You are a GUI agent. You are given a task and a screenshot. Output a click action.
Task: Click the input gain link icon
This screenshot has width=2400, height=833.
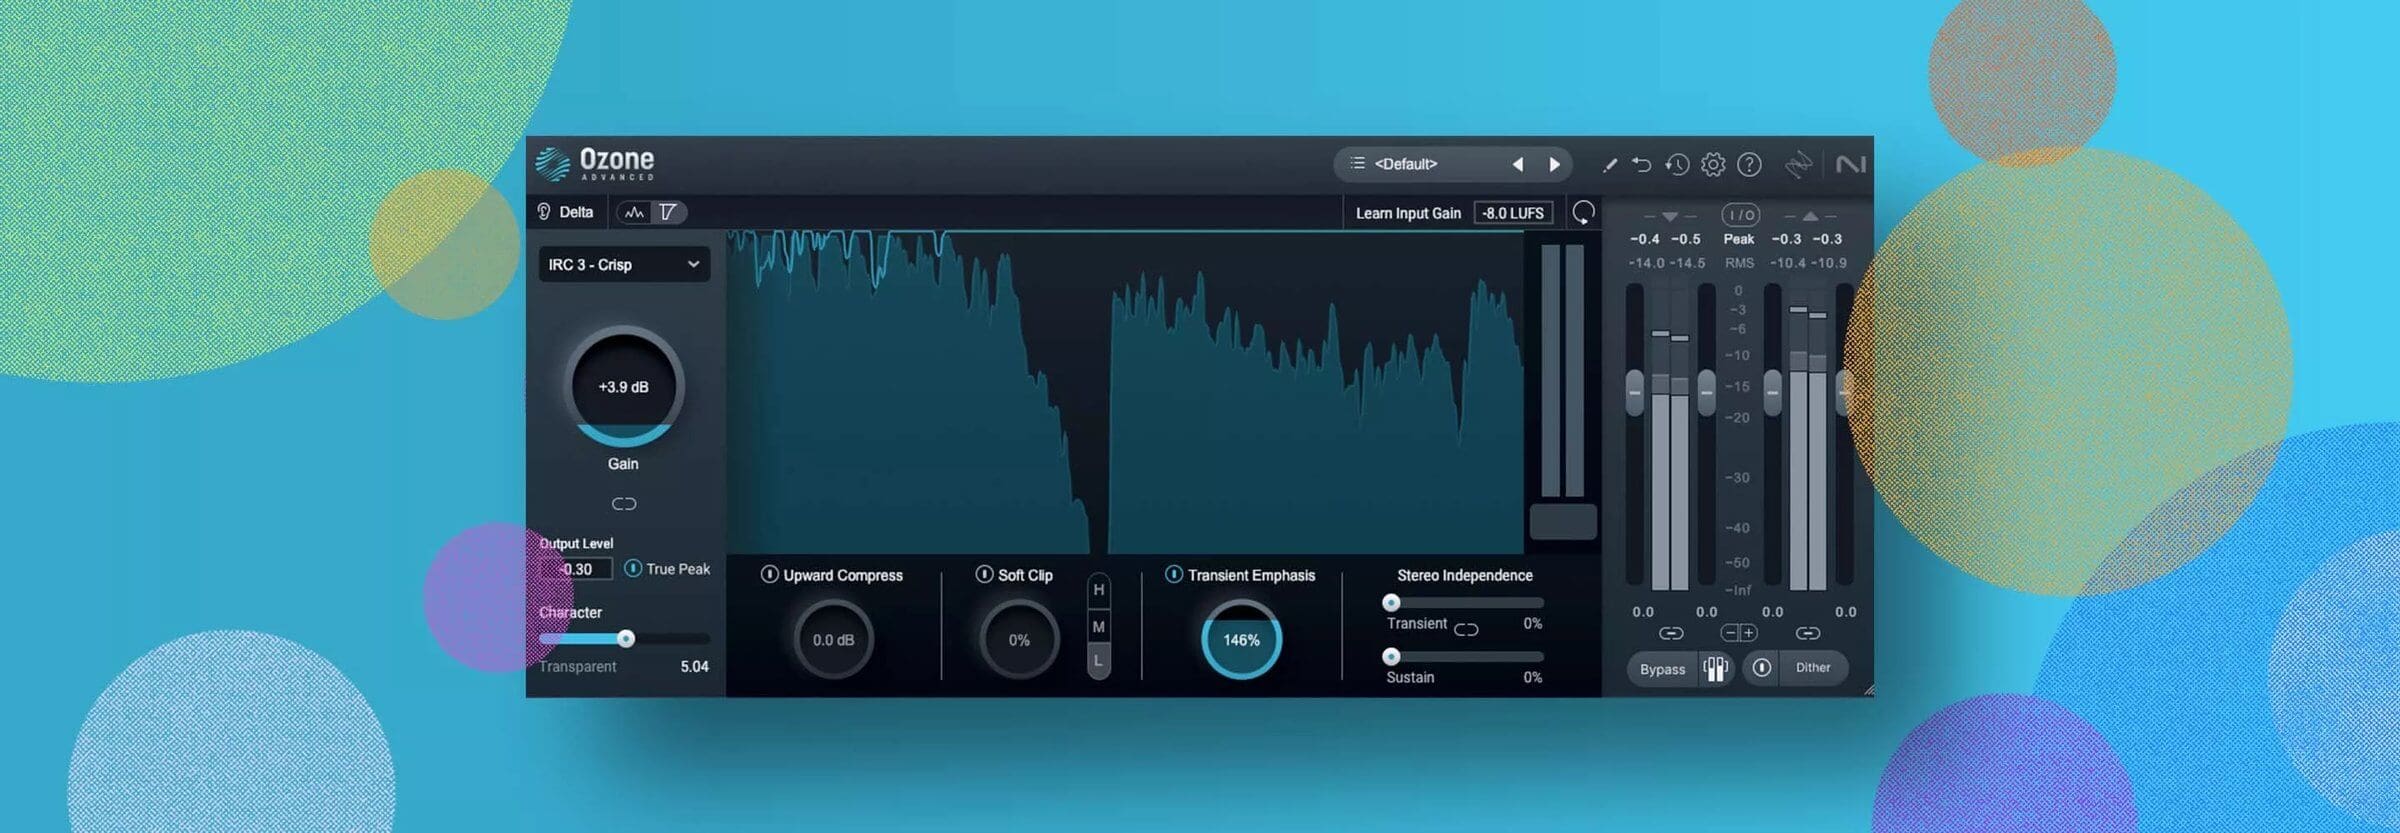1671,633
